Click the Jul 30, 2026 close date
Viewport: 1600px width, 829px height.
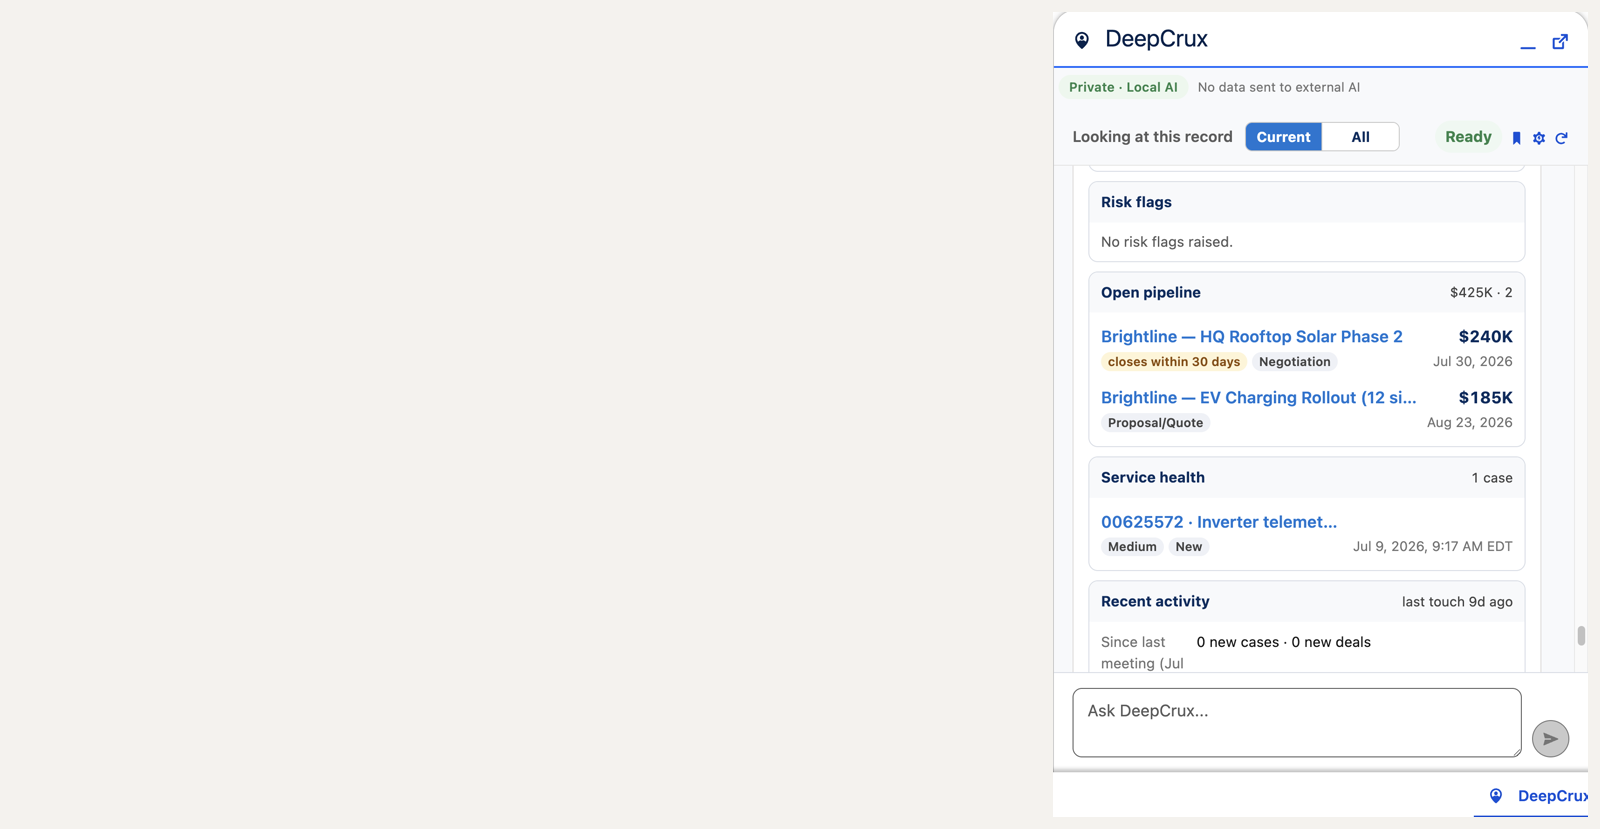click(x=1472, y=362)
